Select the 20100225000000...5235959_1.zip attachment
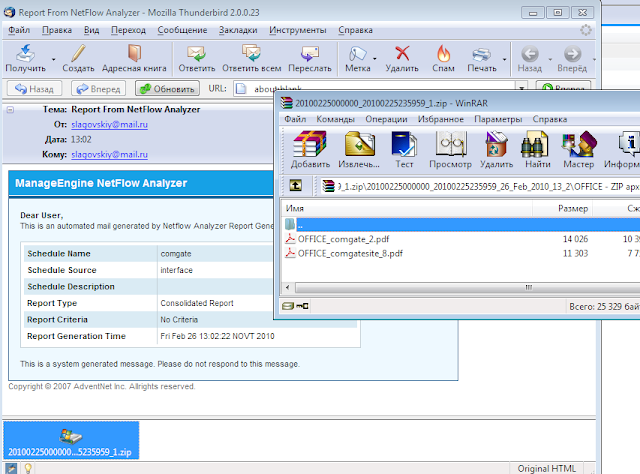Image resolution: width=640 pixels, height=474 pixels. (x=71, y=441)
